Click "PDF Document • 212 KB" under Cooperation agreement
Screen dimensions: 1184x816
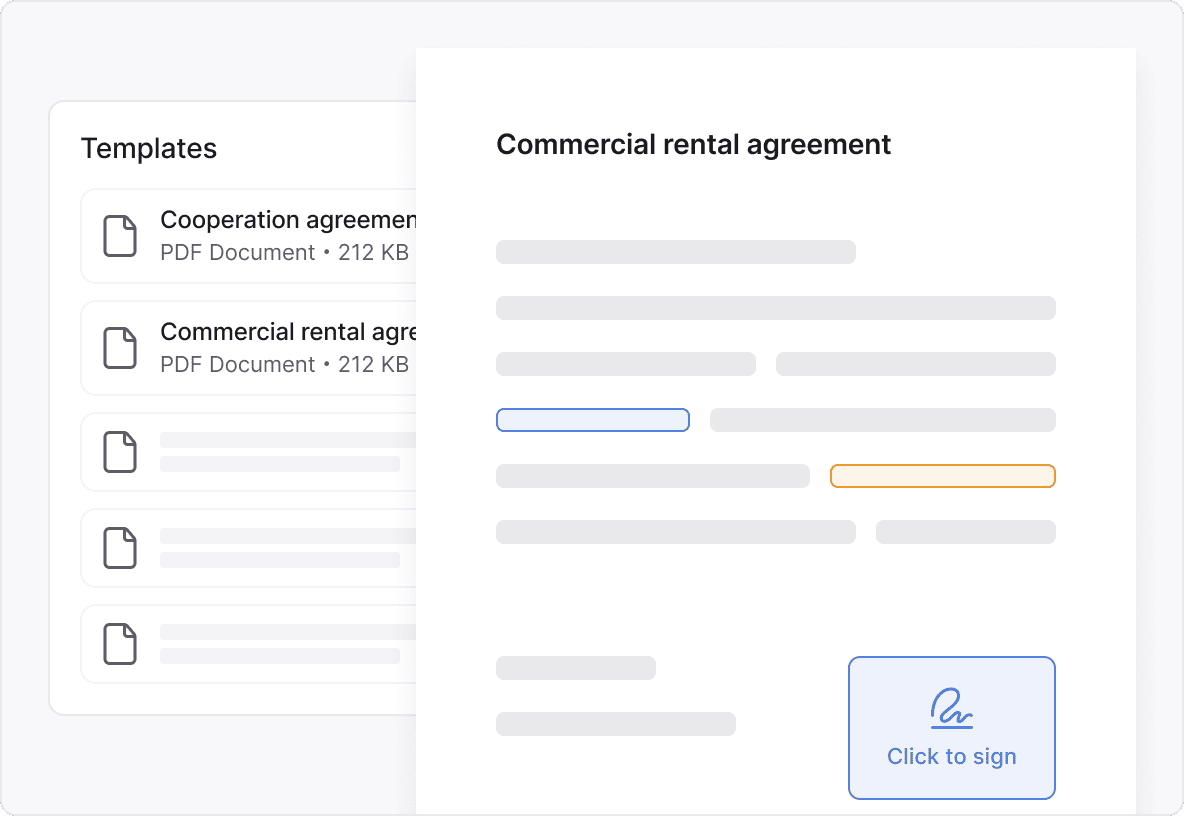tap(284, 253)
